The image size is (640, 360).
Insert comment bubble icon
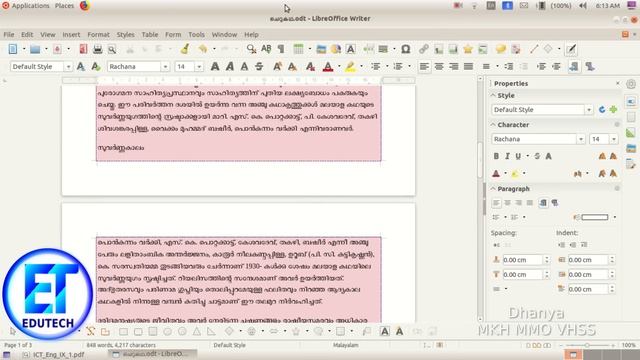click(501, 49)
